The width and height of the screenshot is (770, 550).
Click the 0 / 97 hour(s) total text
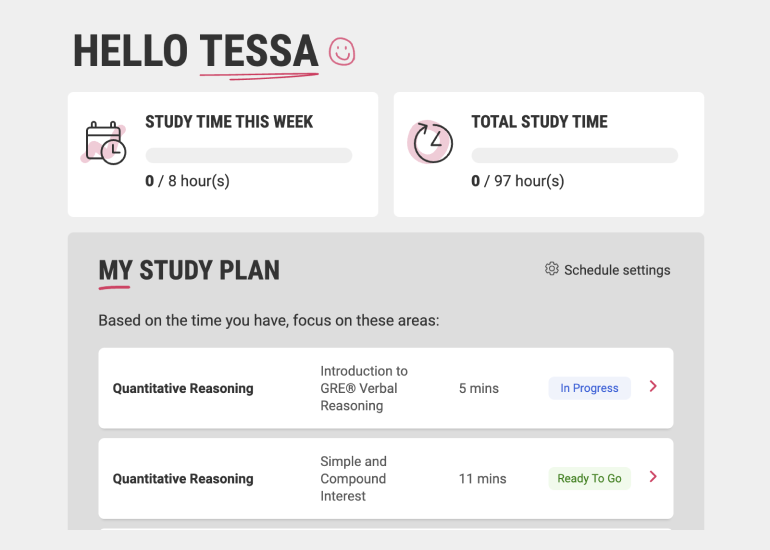tap(518, 181)
